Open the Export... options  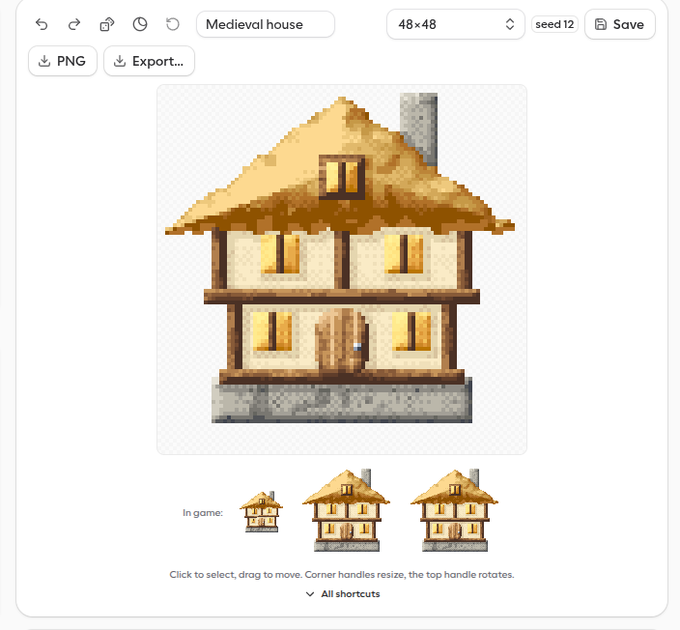point(149,61)
